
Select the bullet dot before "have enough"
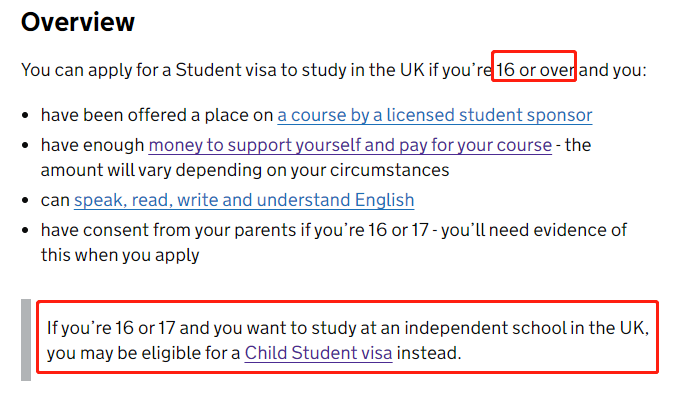[x=25, y=145]
